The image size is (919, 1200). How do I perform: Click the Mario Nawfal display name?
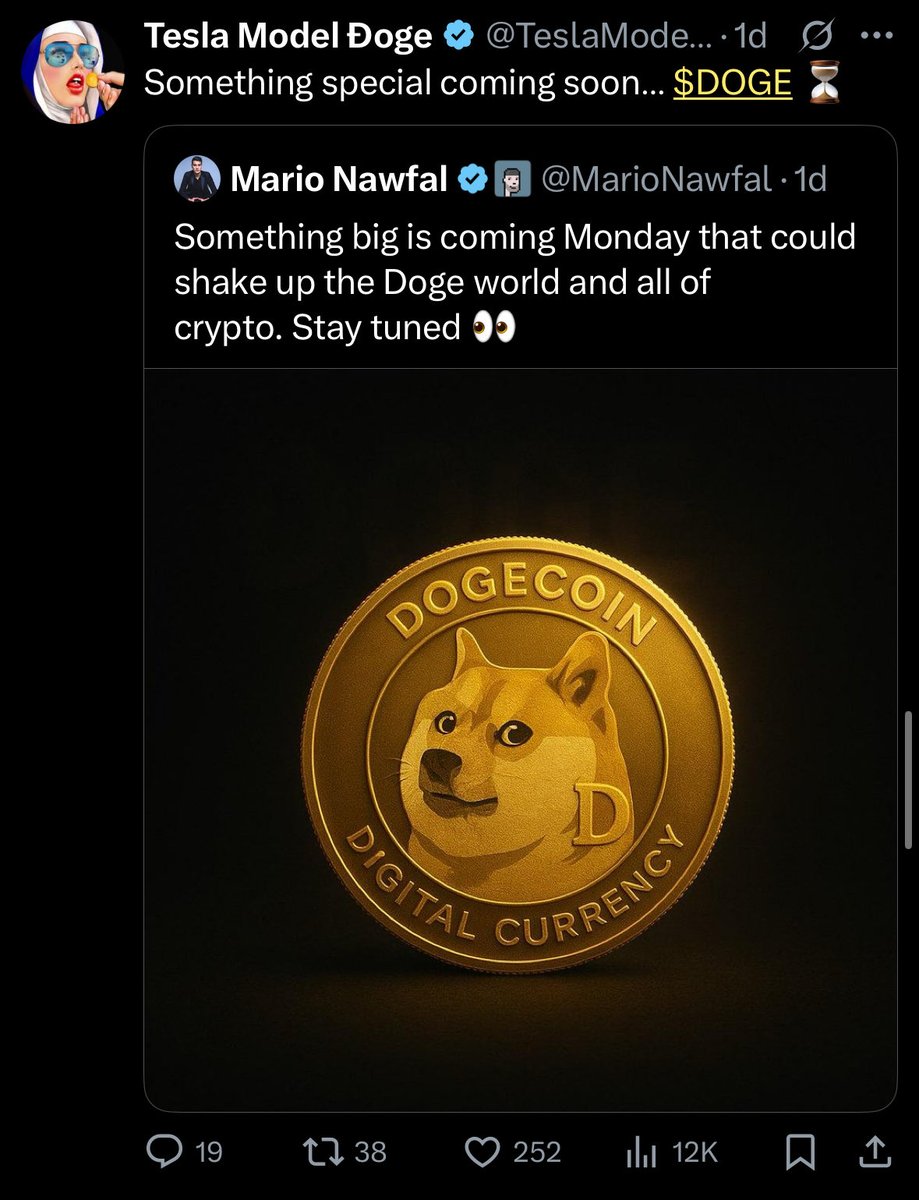pyautogui.click(x=339, y=180)
